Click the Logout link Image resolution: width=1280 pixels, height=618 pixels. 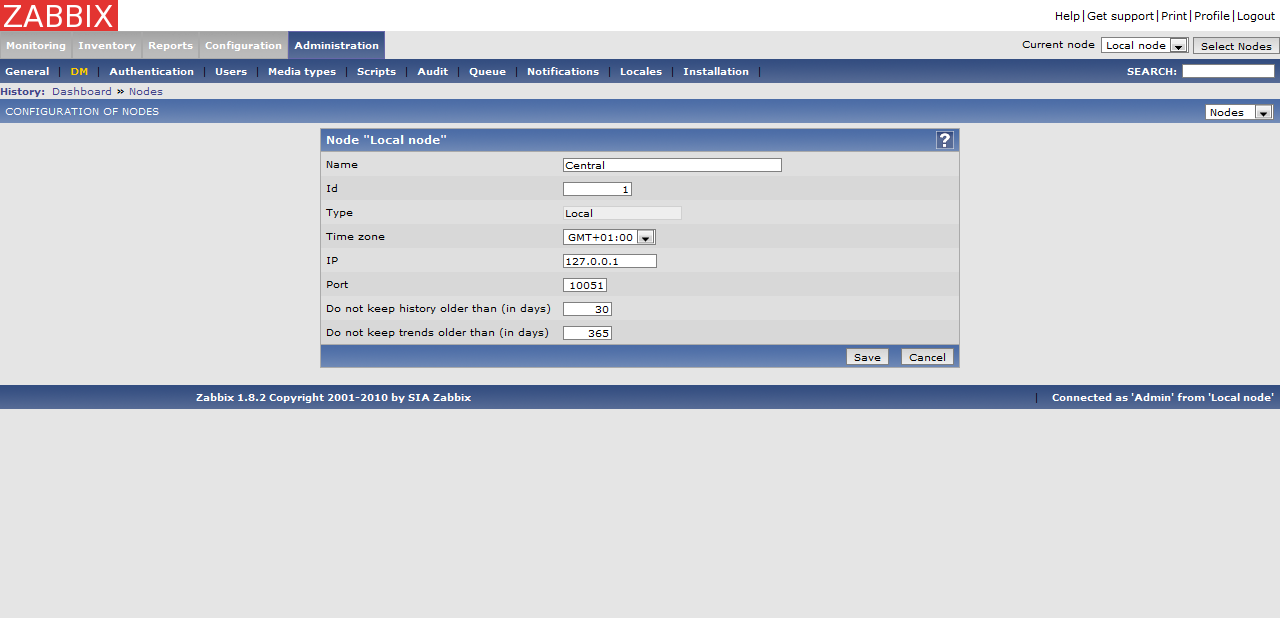click(1256, 16)
